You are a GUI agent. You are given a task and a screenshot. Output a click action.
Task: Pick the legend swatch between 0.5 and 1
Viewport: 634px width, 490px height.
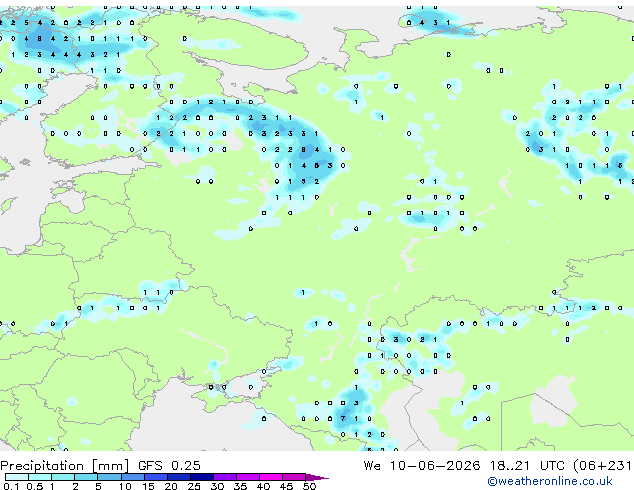tap(40, 477)
